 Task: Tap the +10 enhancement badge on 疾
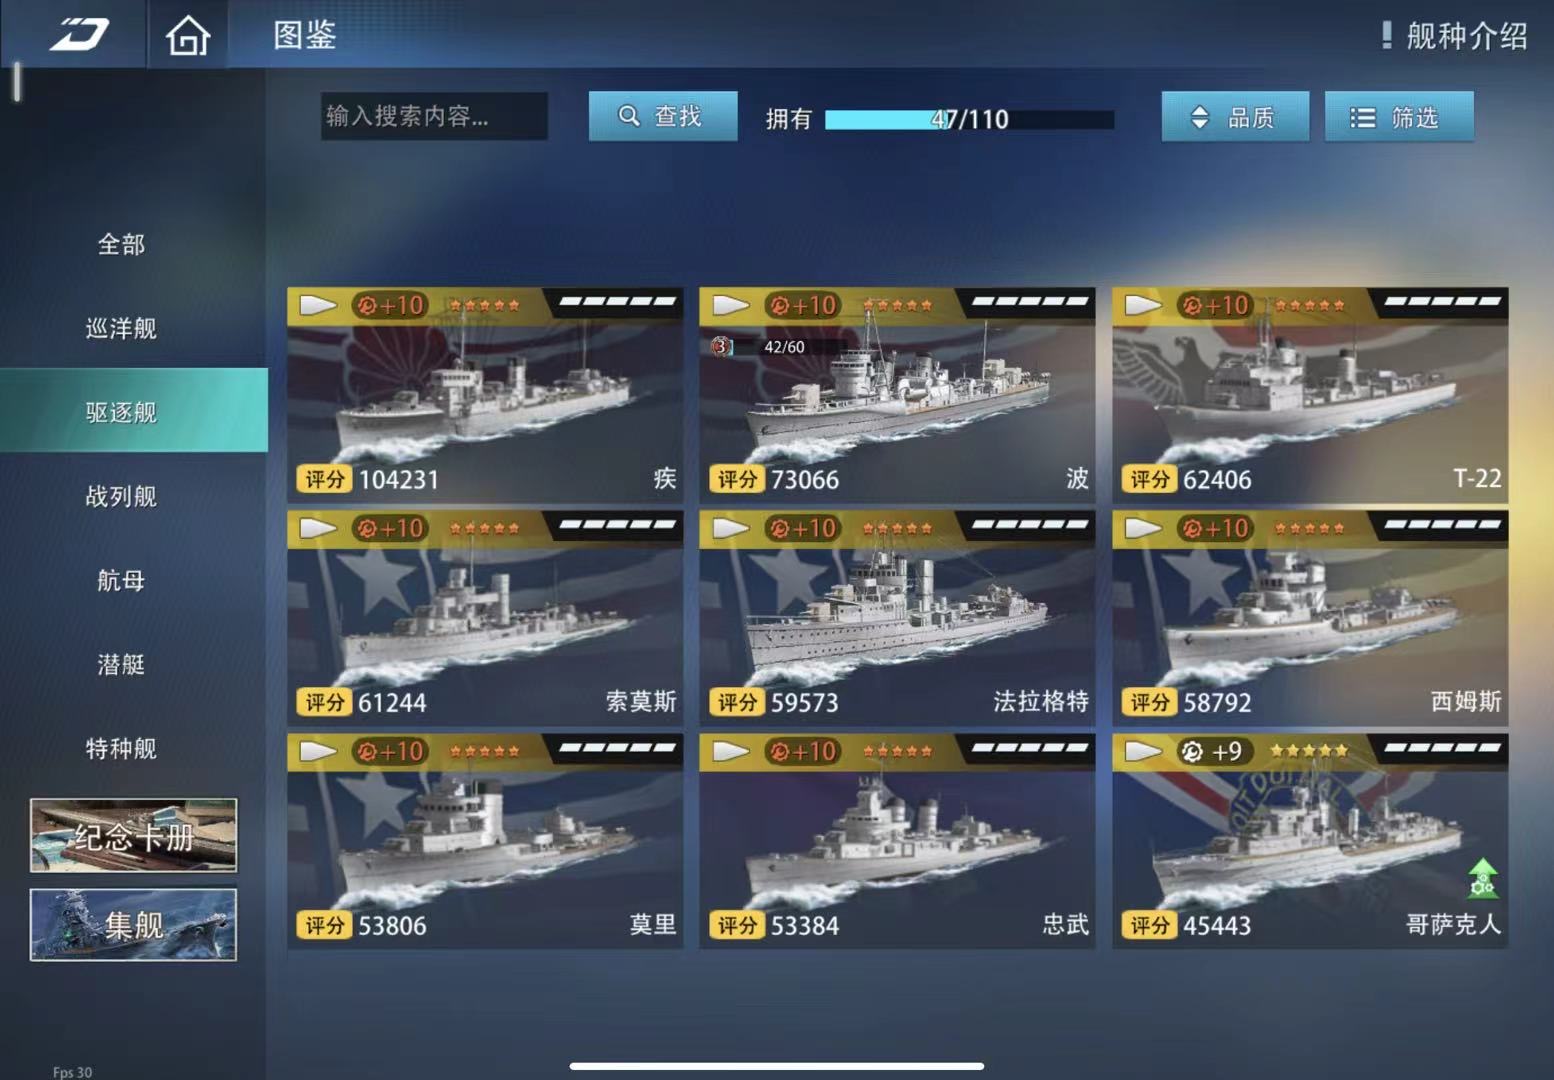[391, 305]
